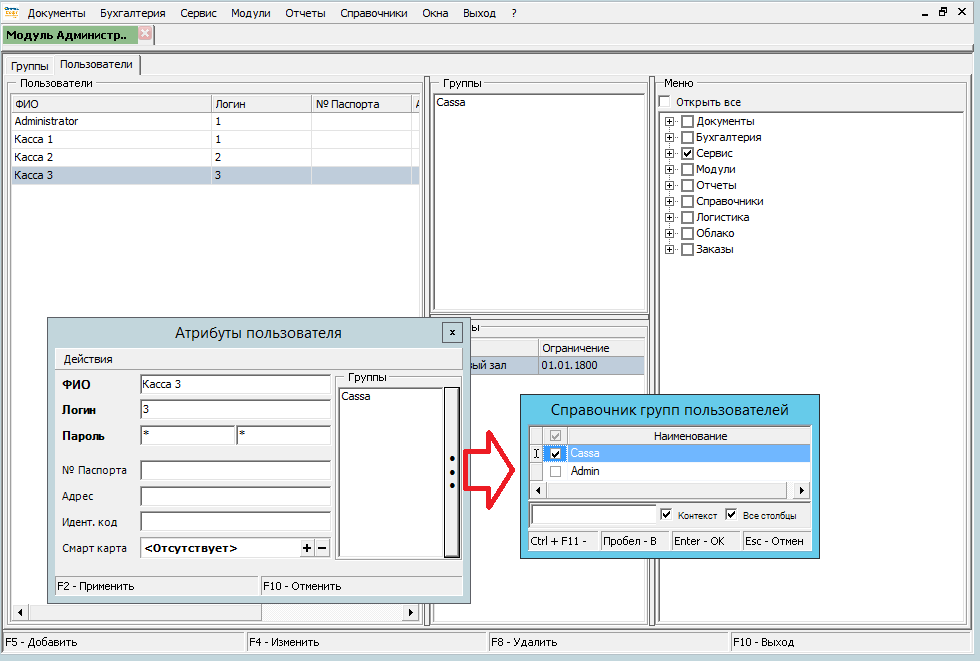Image resolution: width=980 pixels, height=661 pixels.
Task: Close the Атрибуты пользователя dialog
Action: [452, 332]
